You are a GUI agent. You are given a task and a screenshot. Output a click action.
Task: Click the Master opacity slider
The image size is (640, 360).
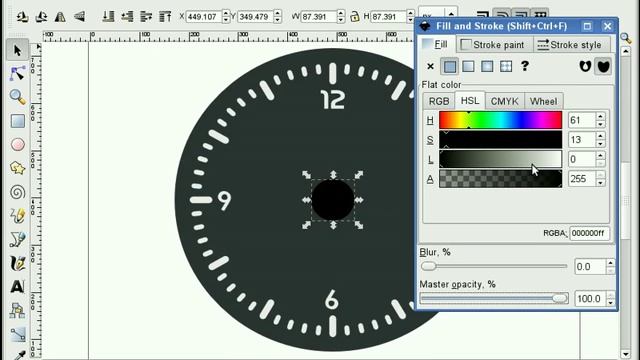click(x=494, y=298)
